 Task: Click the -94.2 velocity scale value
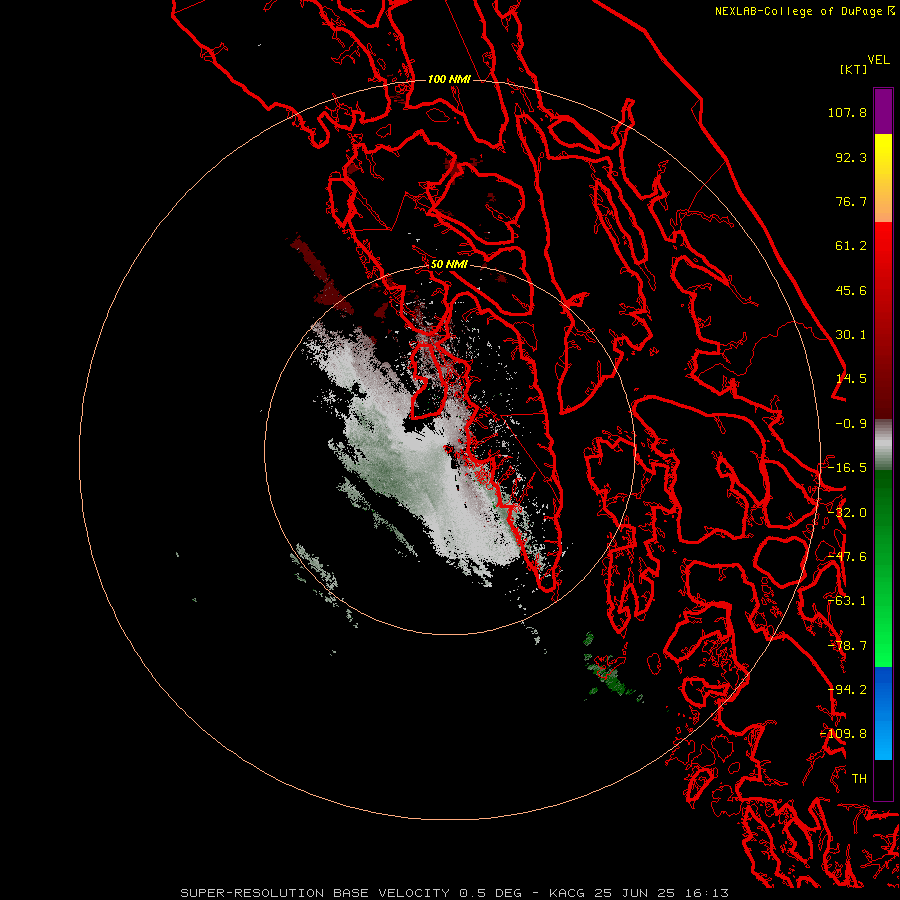(x=847, y=690)
